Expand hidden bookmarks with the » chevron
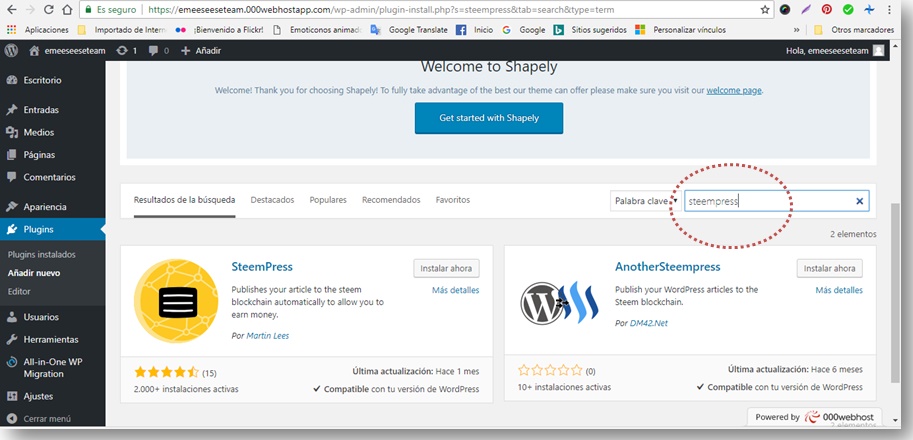Viewport: 913px width, 440px height. 797,30
